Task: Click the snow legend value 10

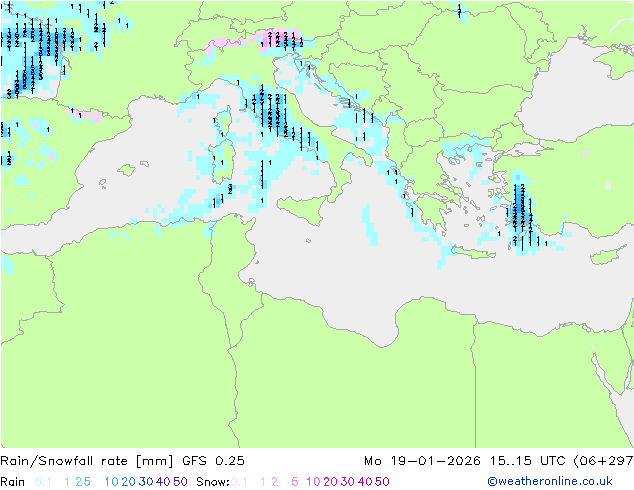Action: [313, 482]
